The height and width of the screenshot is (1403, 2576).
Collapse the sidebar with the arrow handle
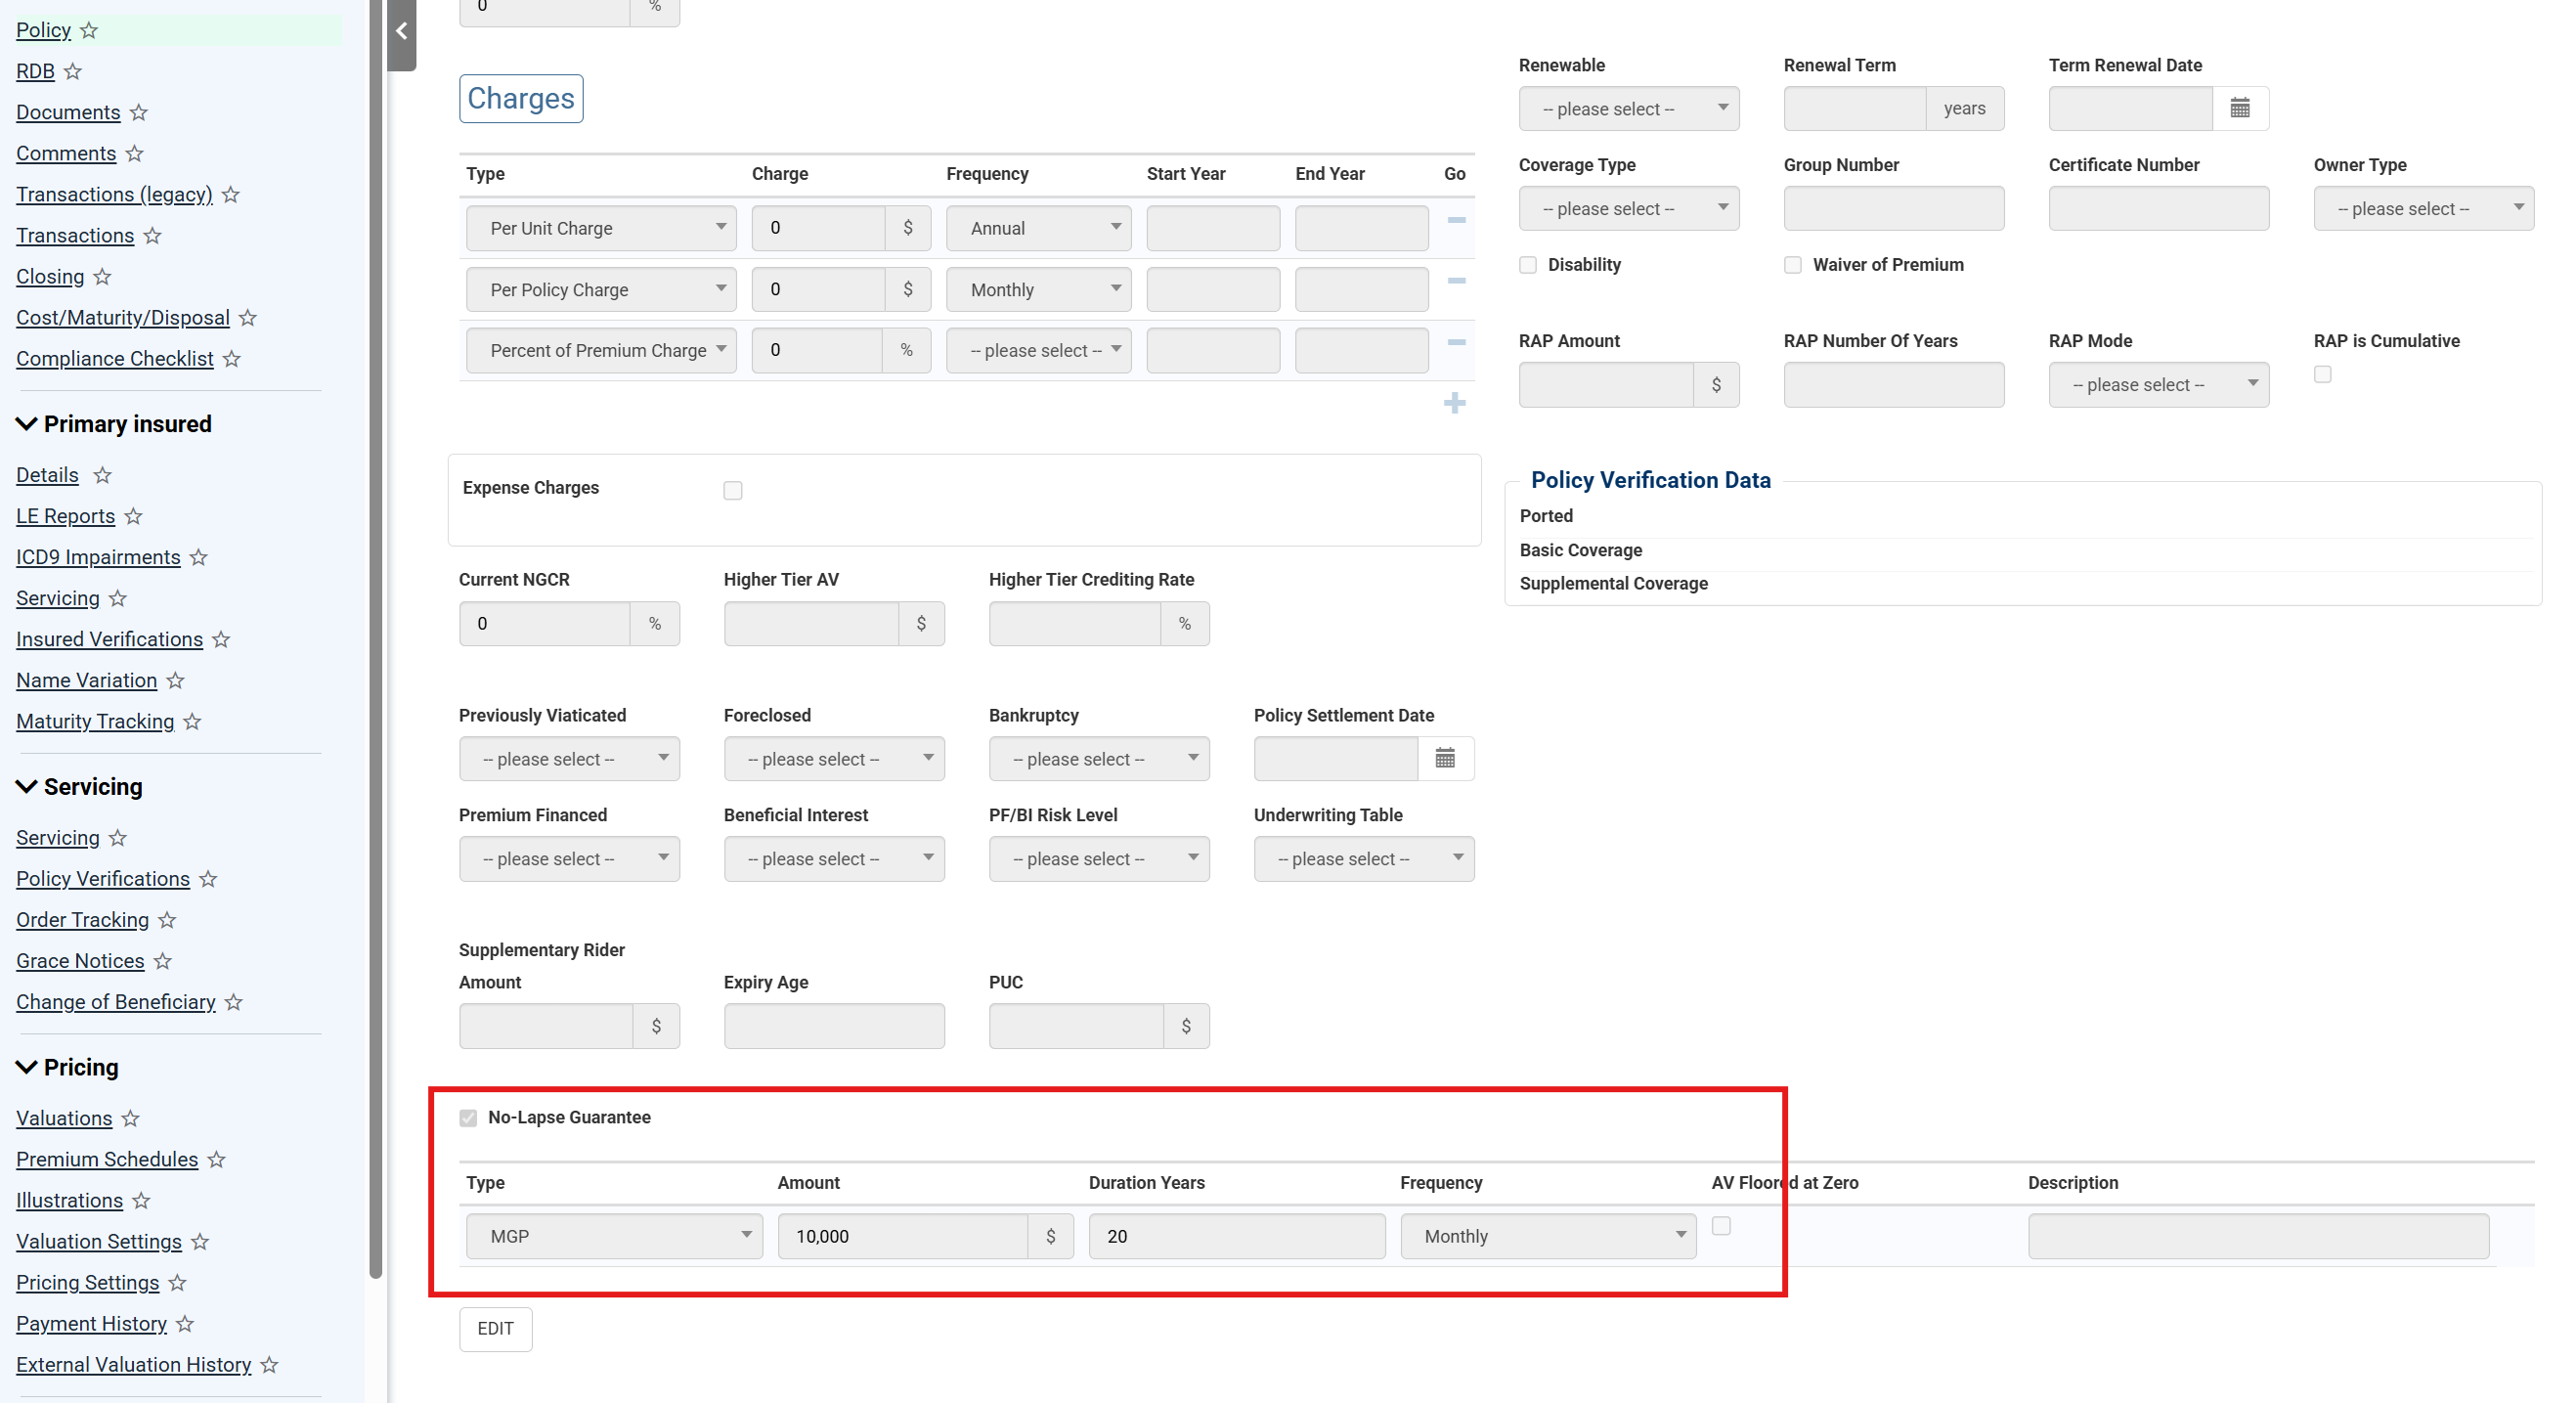[401, 32]
